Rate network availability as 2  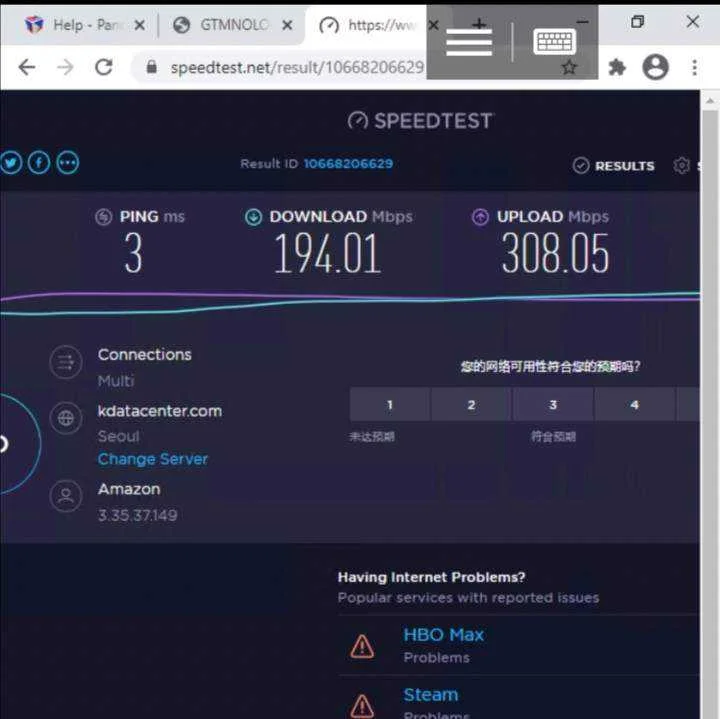click(x=471, y=404)
